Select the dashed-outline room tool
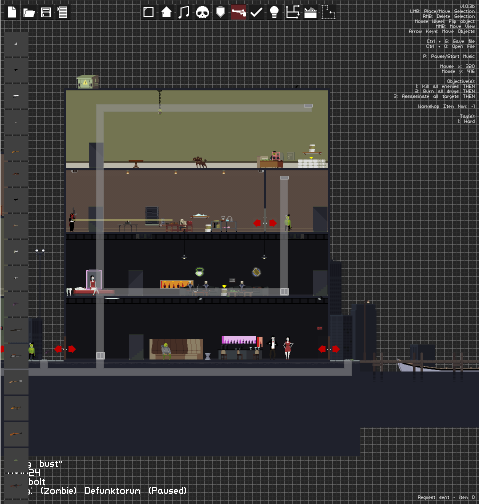Image resolution: width=479 pixels, height=504 pixels. click(328, 12)
